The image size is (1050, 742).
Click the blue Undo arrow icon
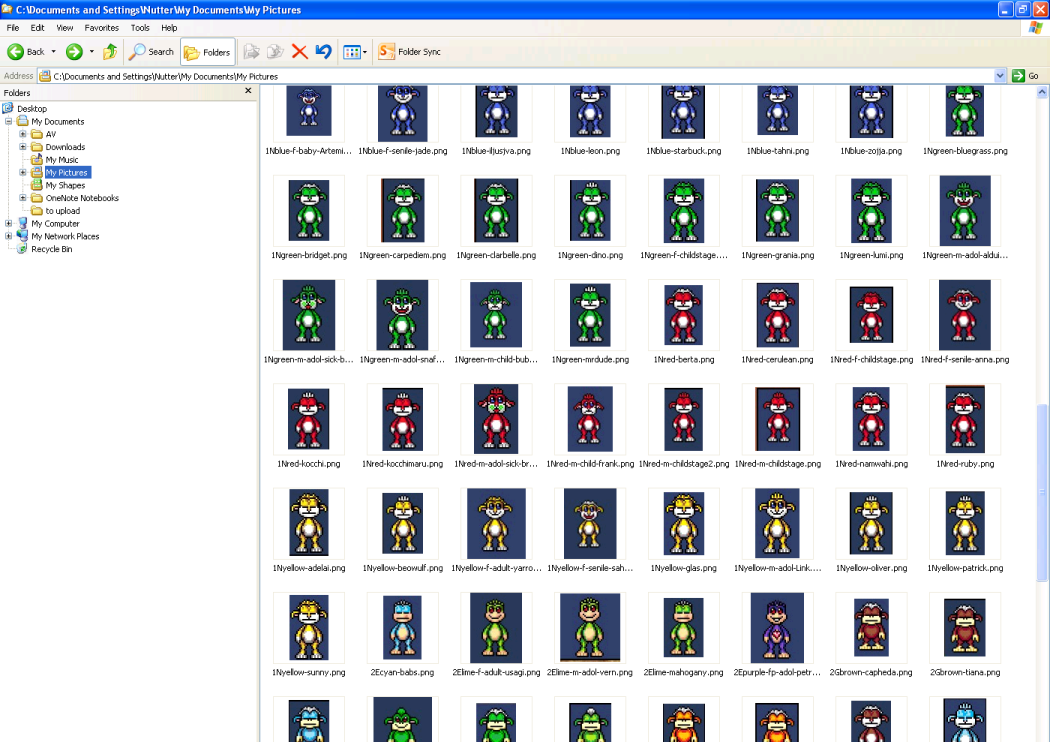[x=323, y=52]
